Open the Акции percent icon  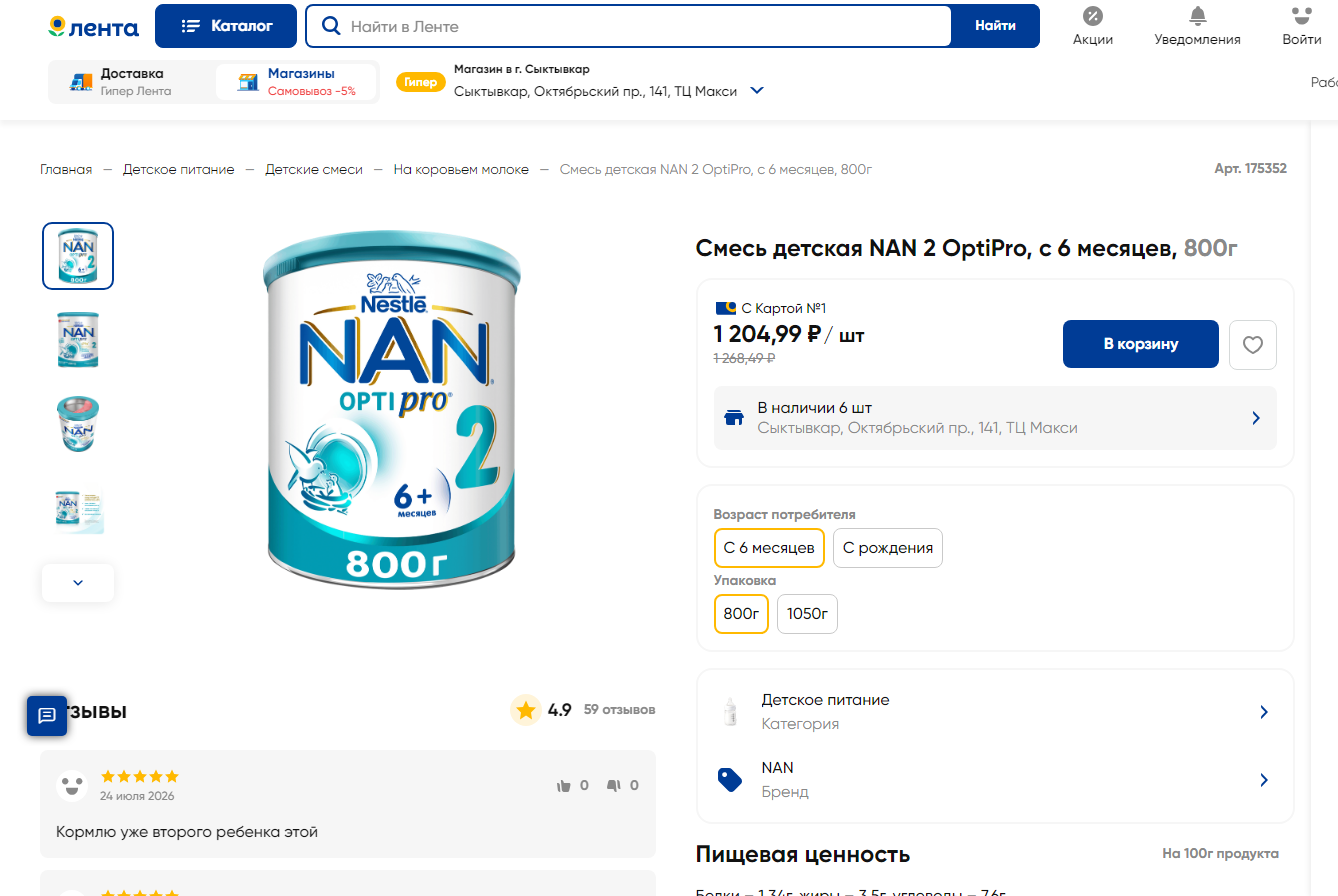coord(1093,16)
